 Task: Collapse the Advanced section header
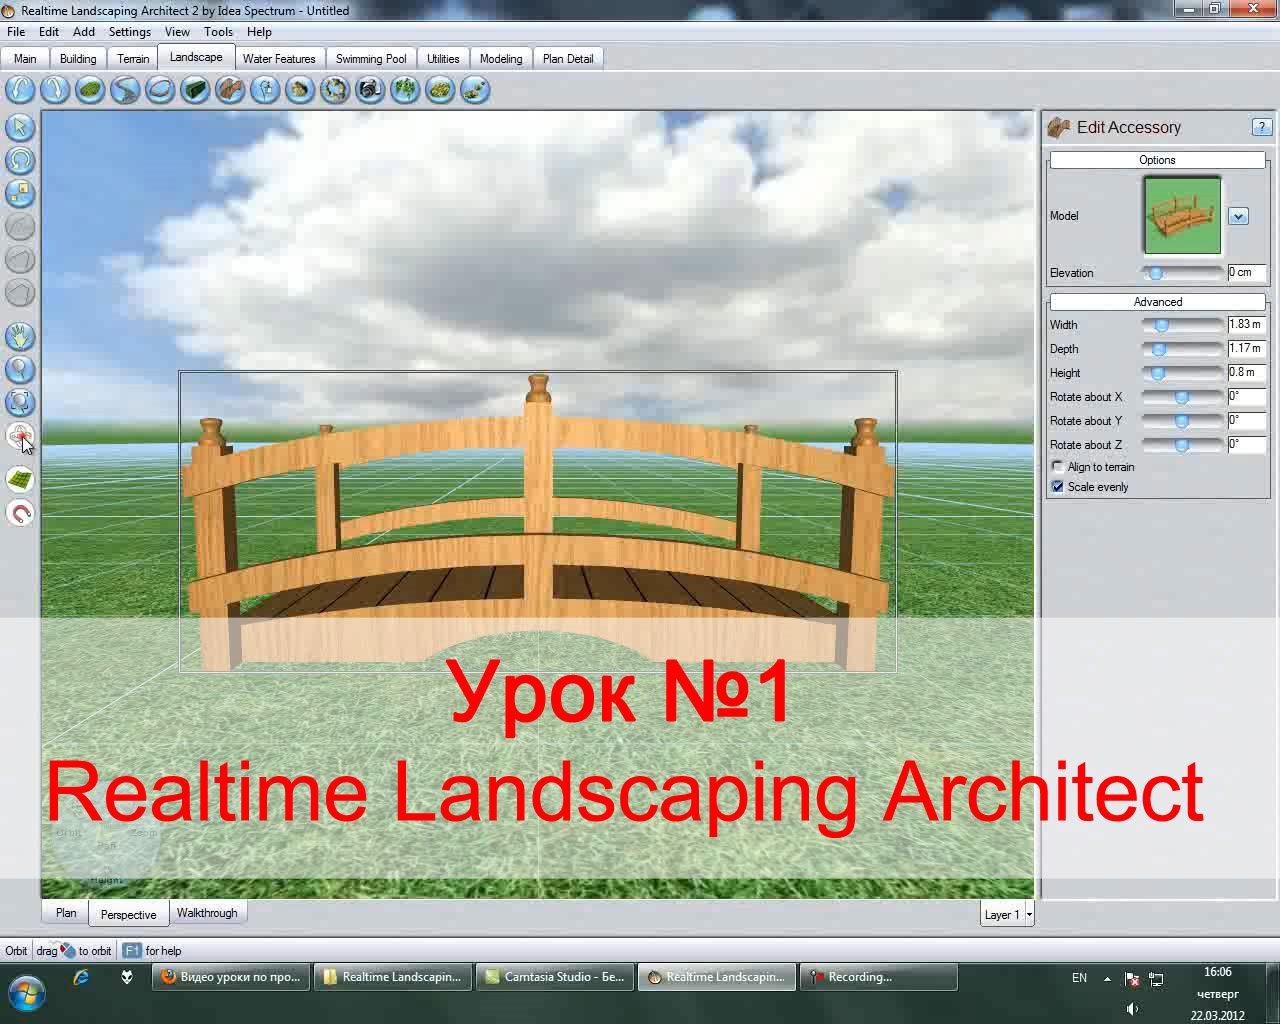pyautogui.click(x=1157, y=302)
